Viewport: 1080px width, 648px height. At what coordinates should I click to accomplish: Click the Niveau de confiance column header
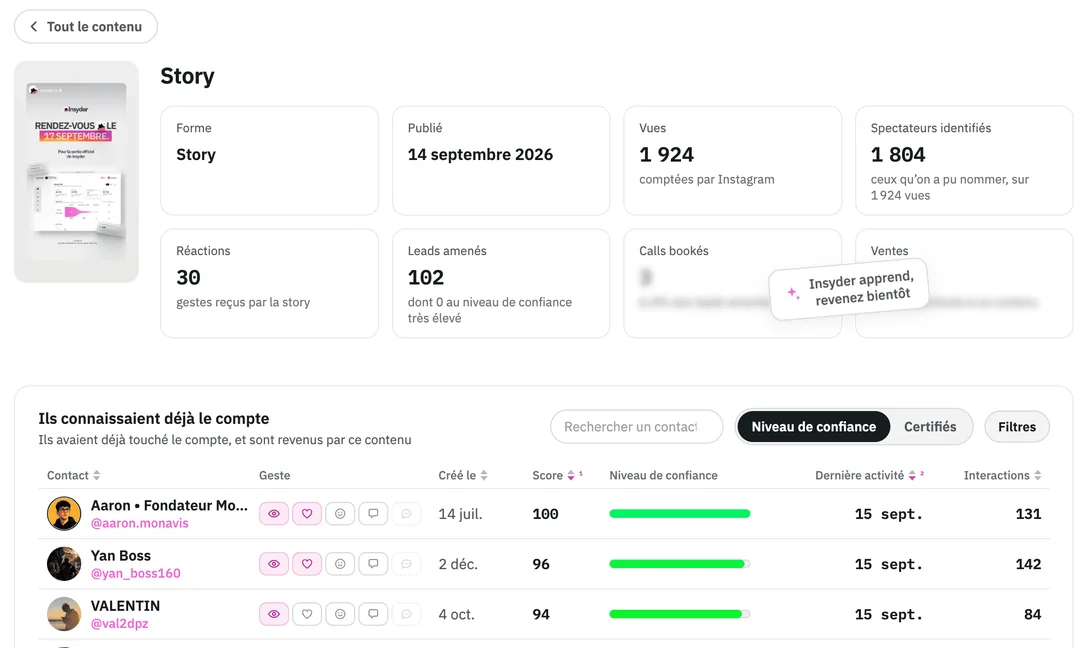[x=663, y=475]
